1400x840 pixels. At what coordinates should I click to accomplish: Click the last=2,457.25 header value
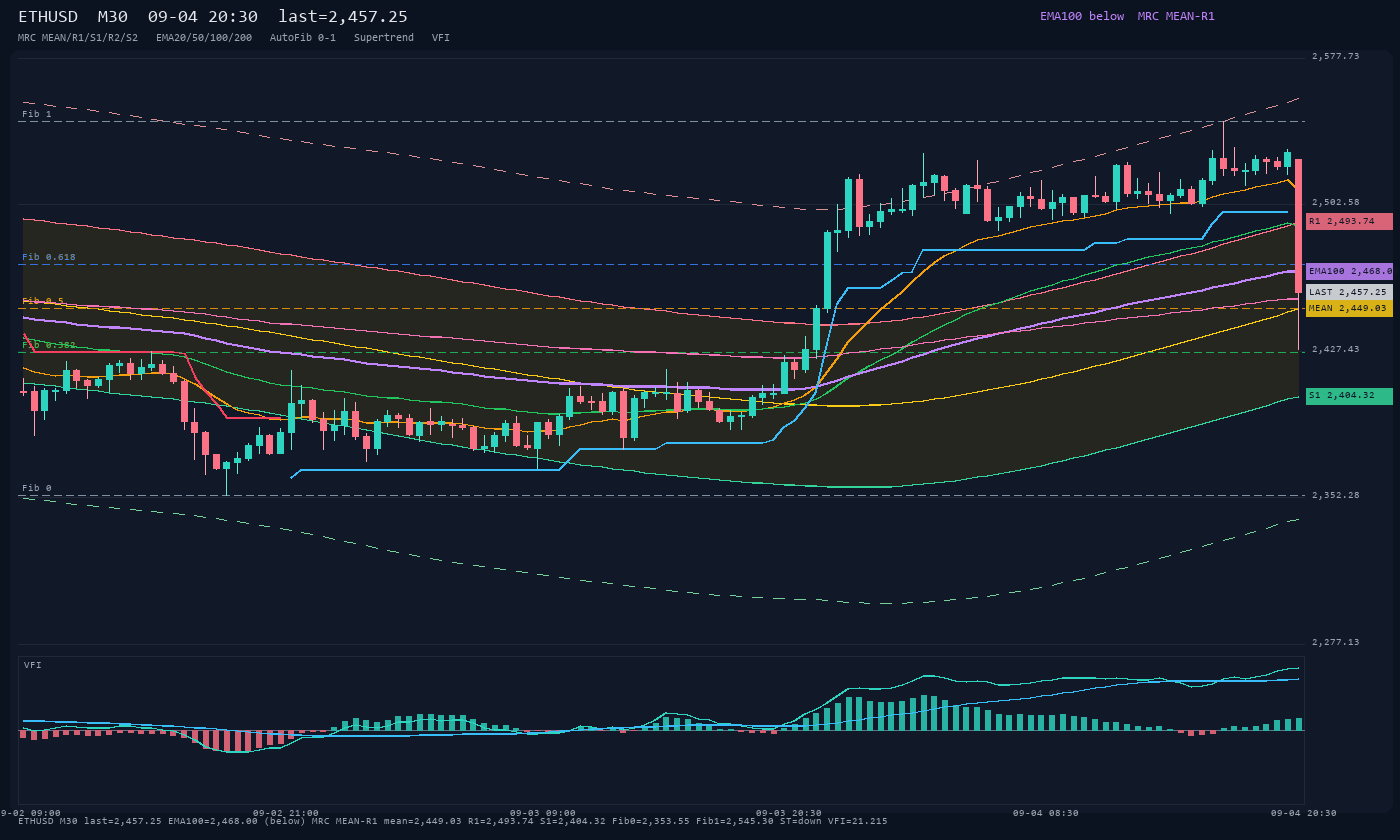point(343,17)
